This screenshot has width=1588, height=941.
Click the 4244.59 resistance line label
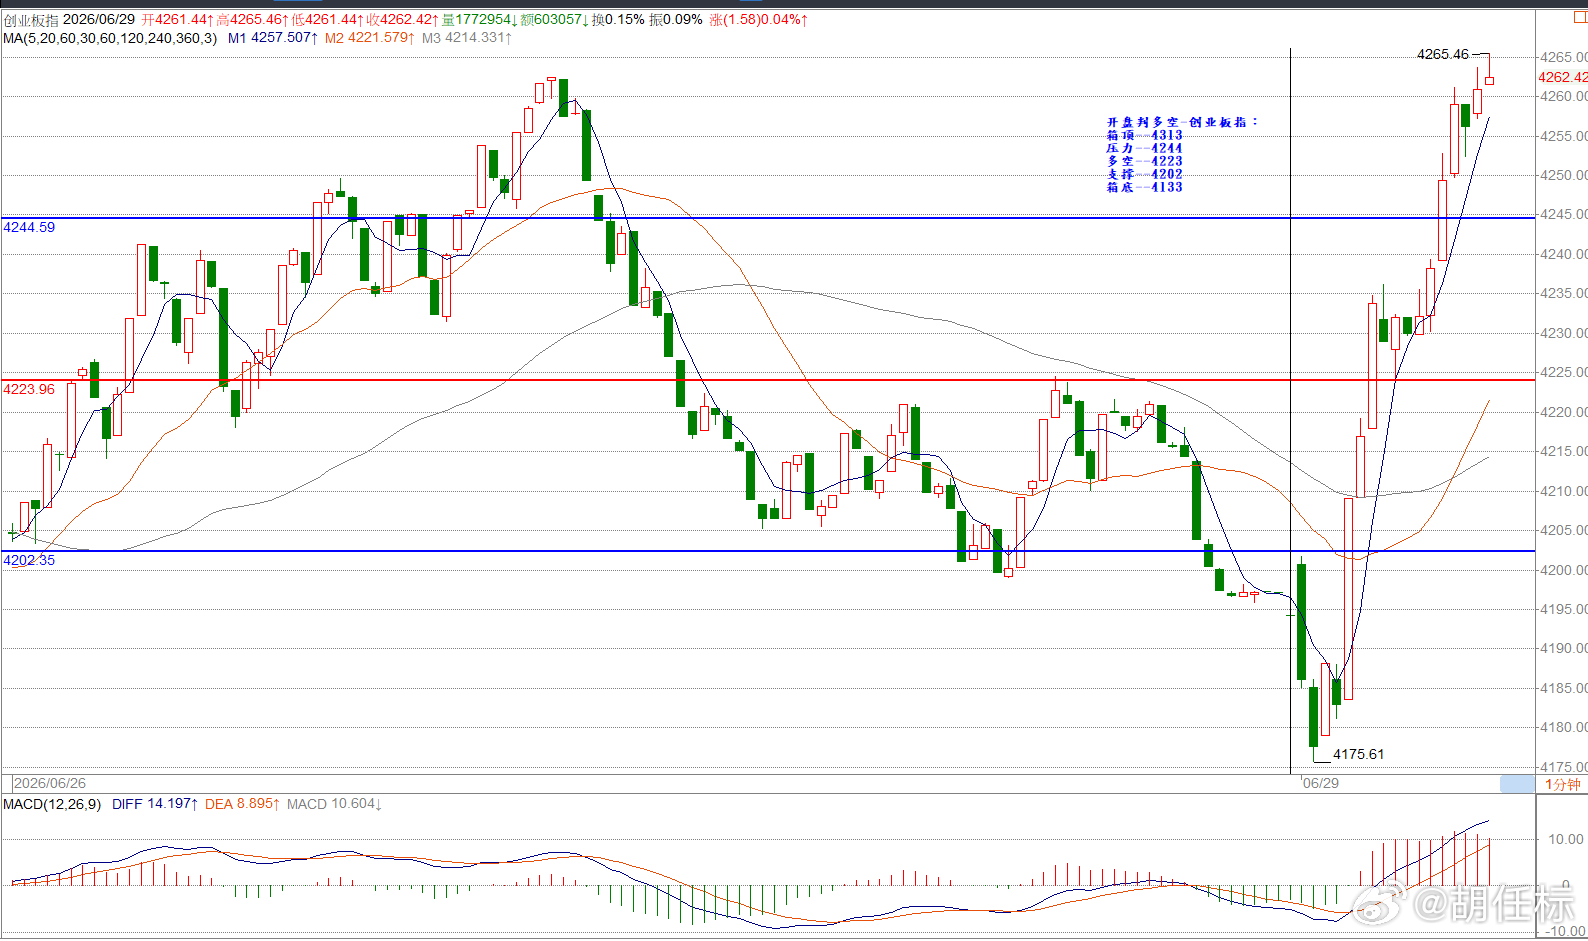point(29,228)
